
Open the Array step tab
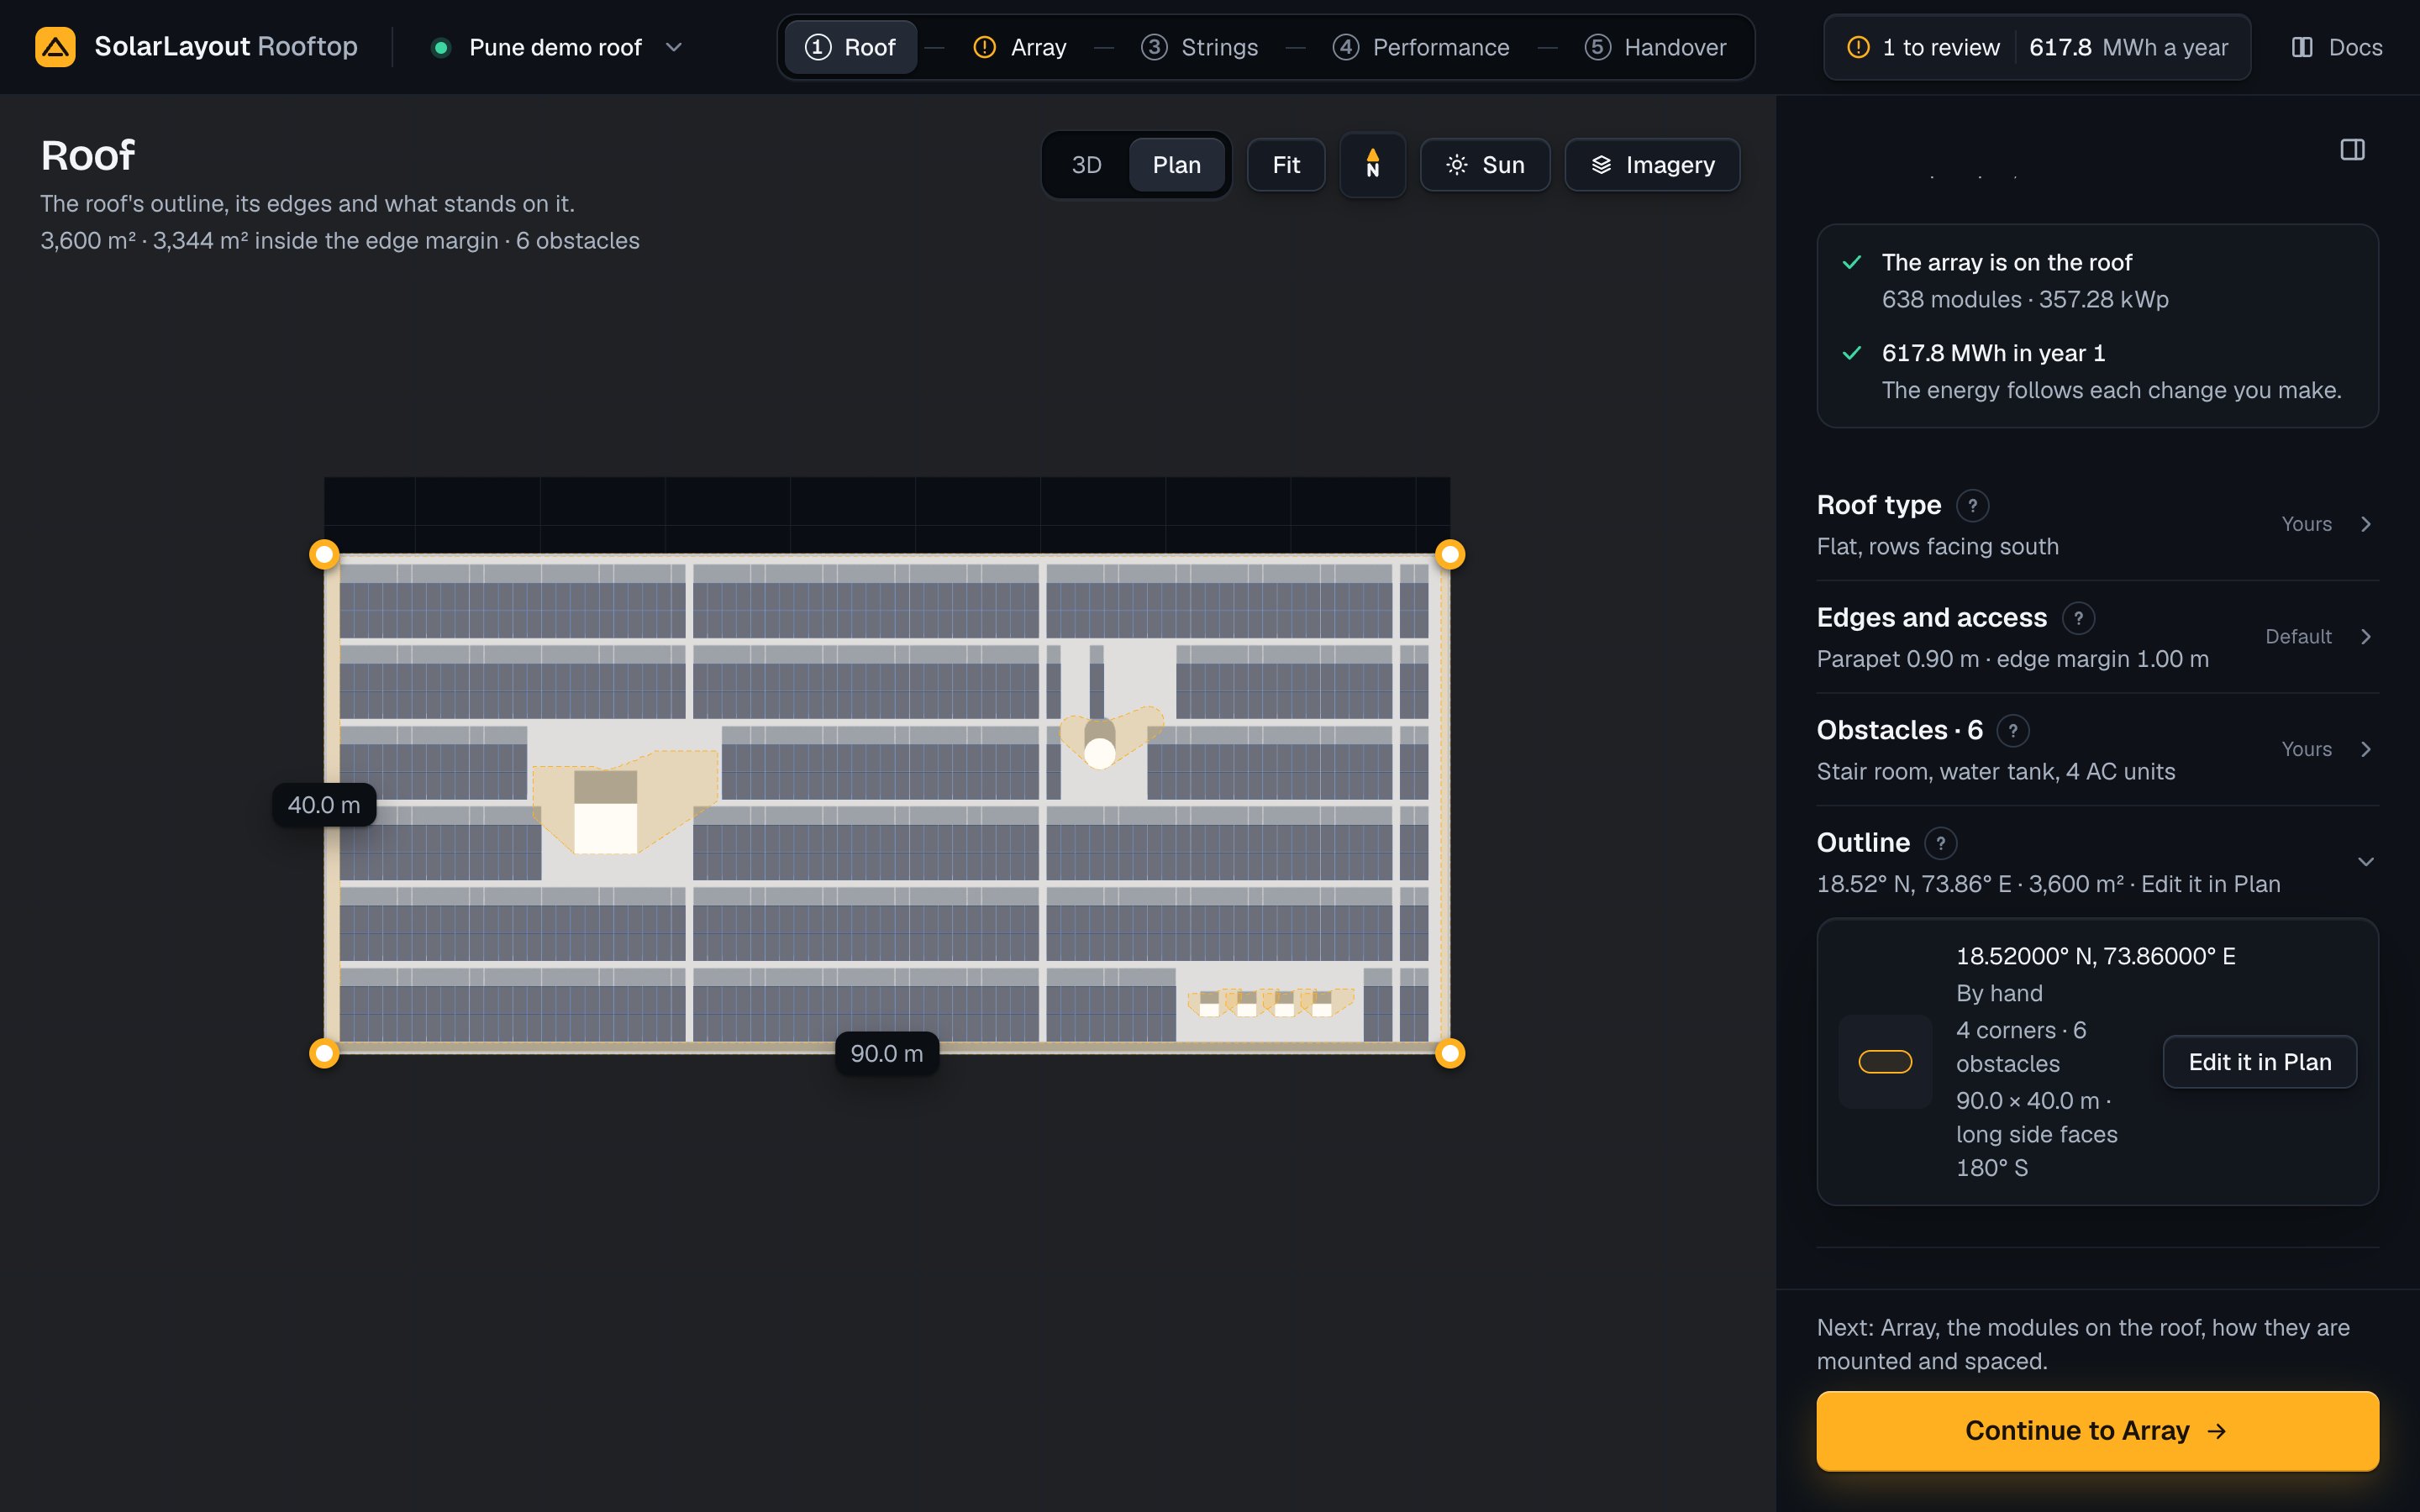click(x=1020, y=47)
